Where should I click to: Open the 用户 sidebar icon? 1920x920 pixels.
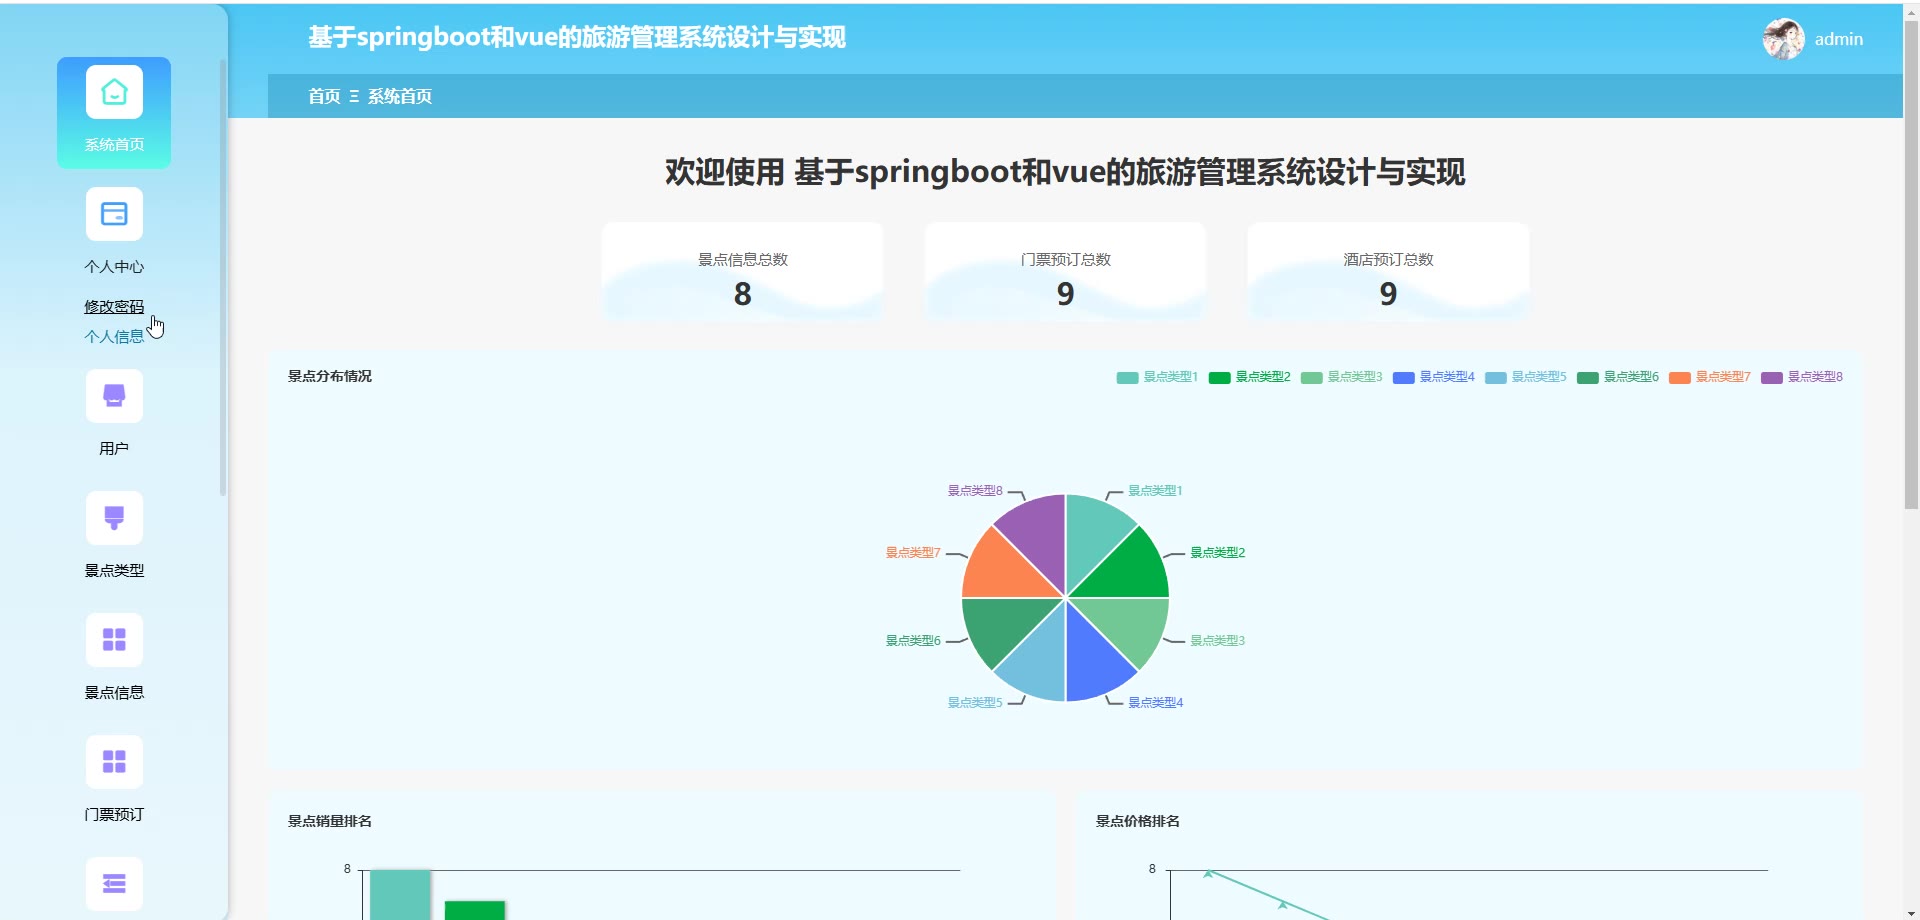click(x=114, y=396)
